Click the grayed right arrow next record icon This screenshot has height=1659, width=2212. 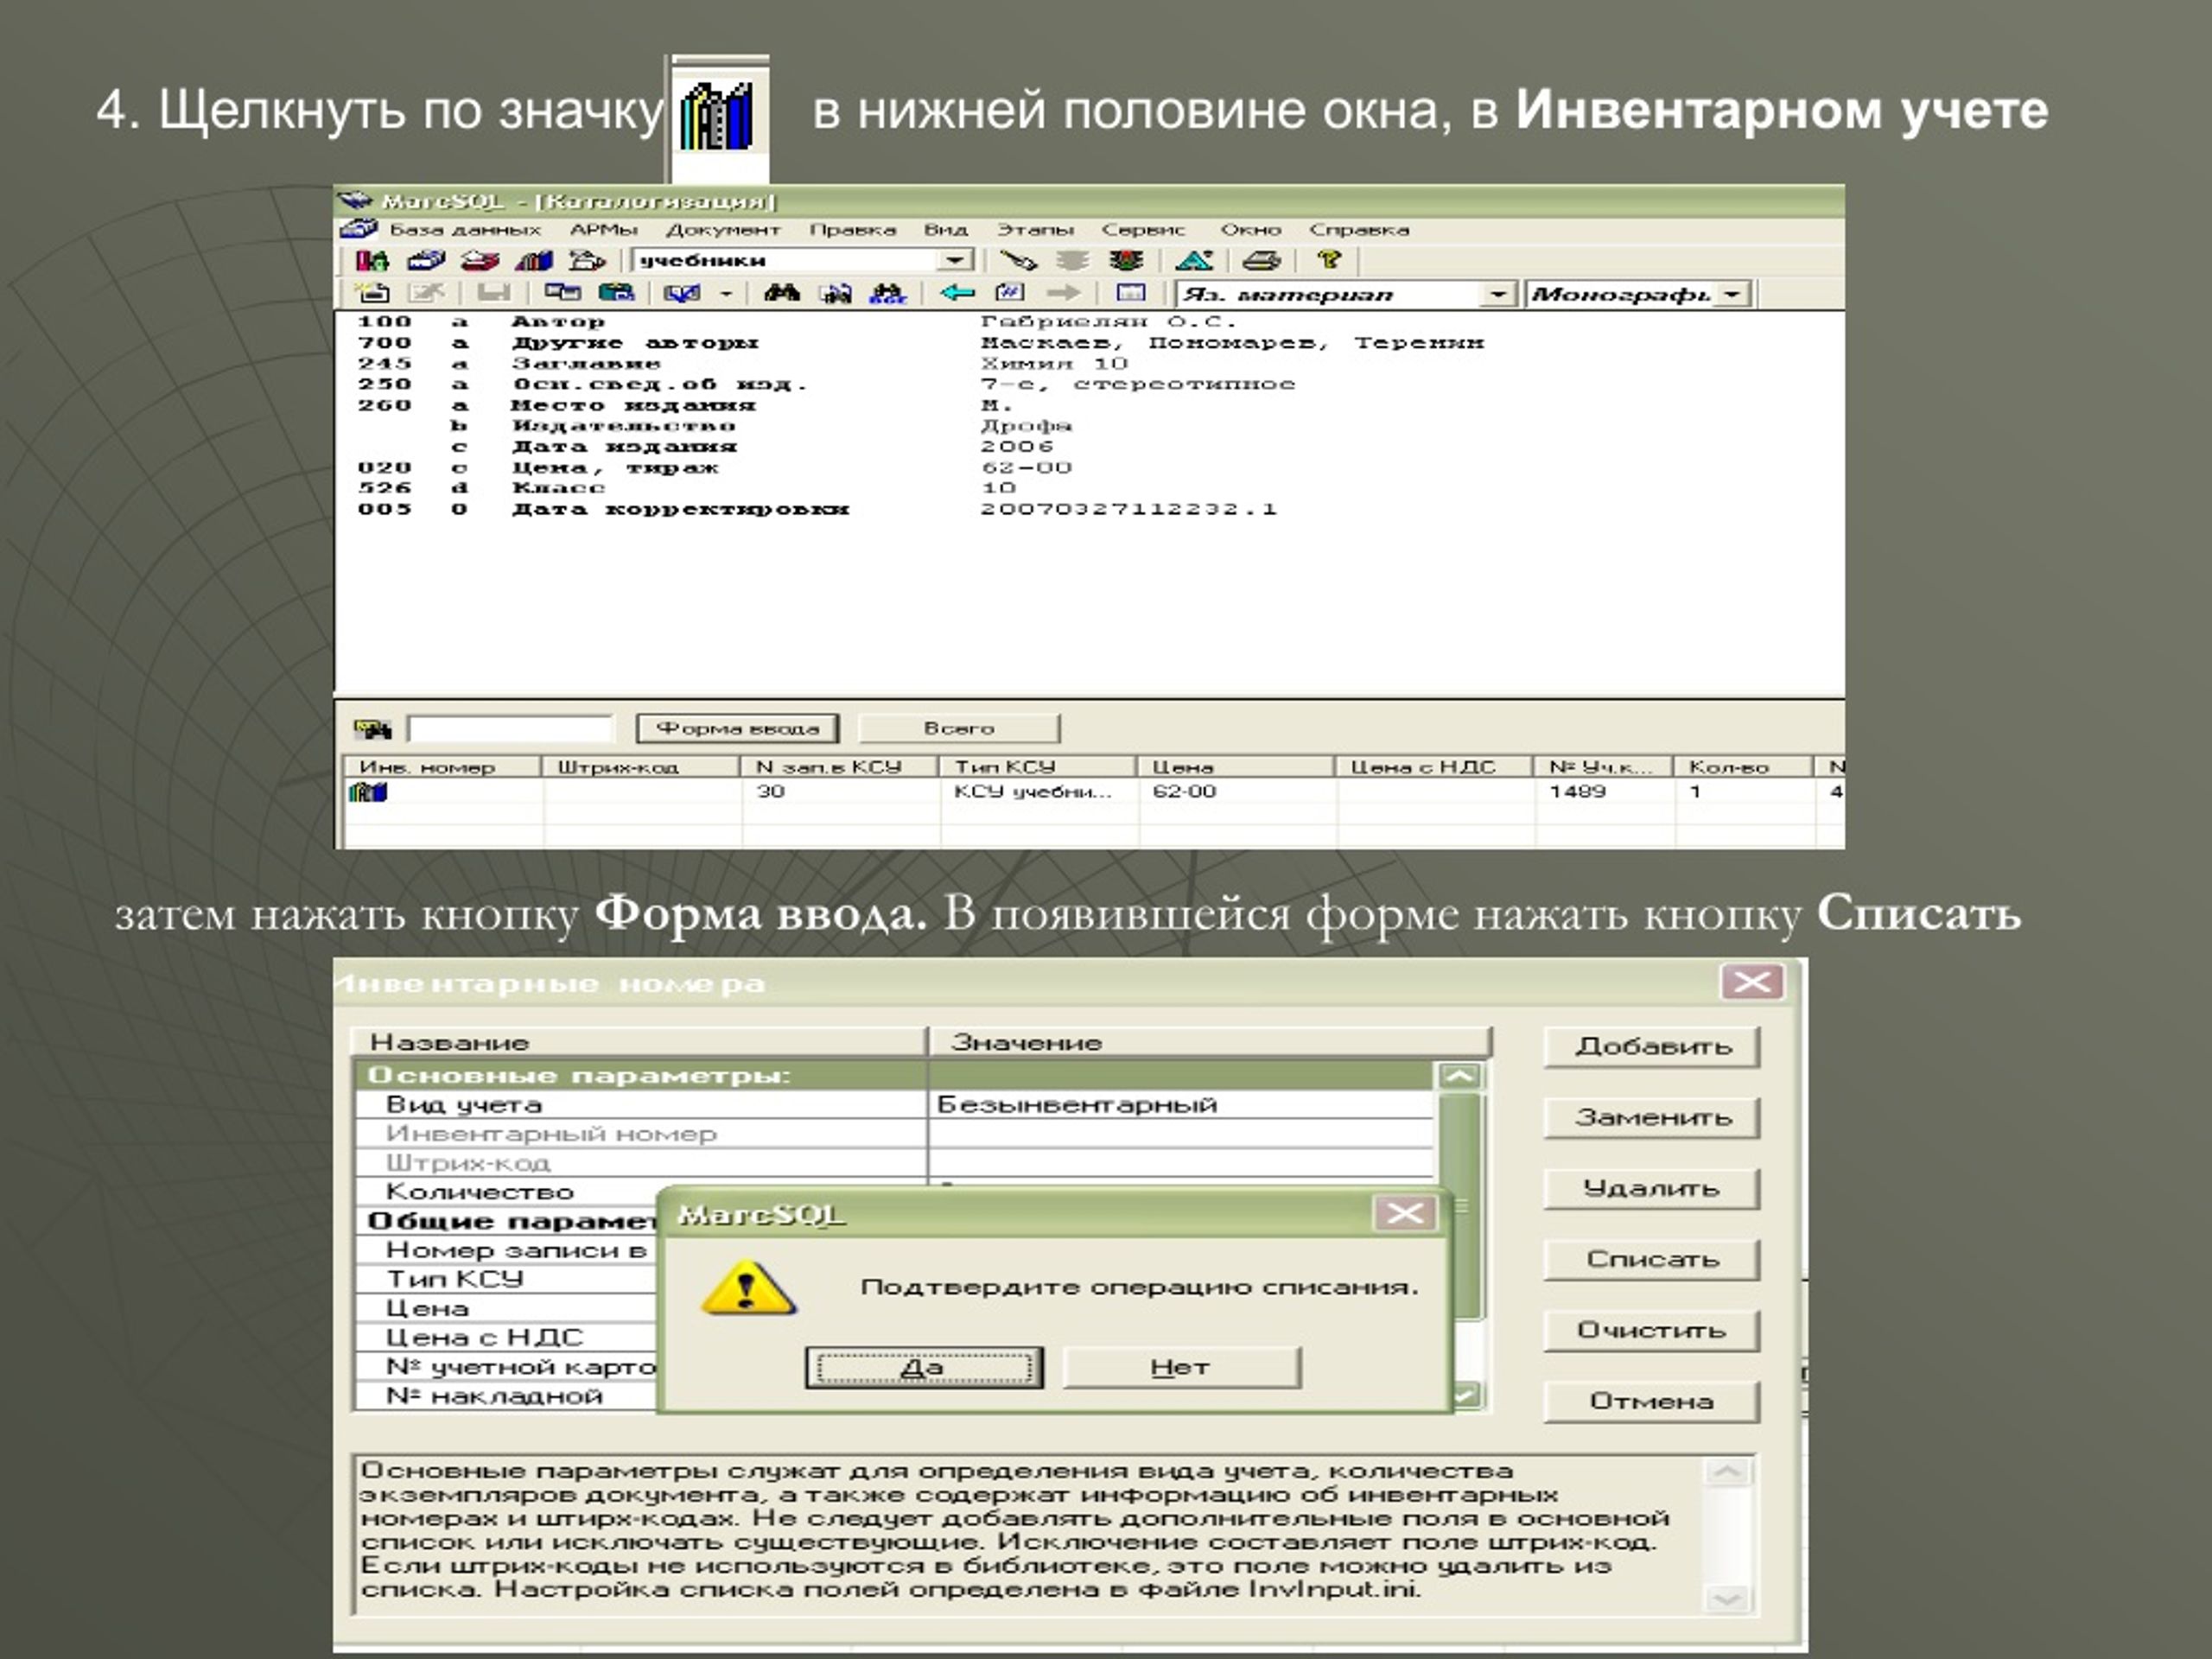pyautogui.click(x=1063, y=293)
